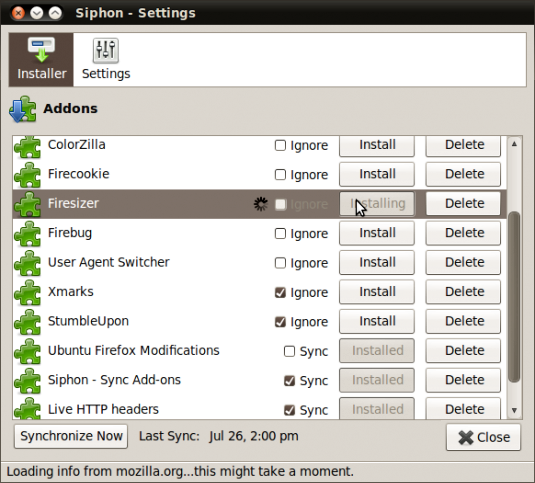This screenshot has height=483, width=535.
Task: Click the StumbleUpon puzzle piece icon
Action: (x=27, y=322)
